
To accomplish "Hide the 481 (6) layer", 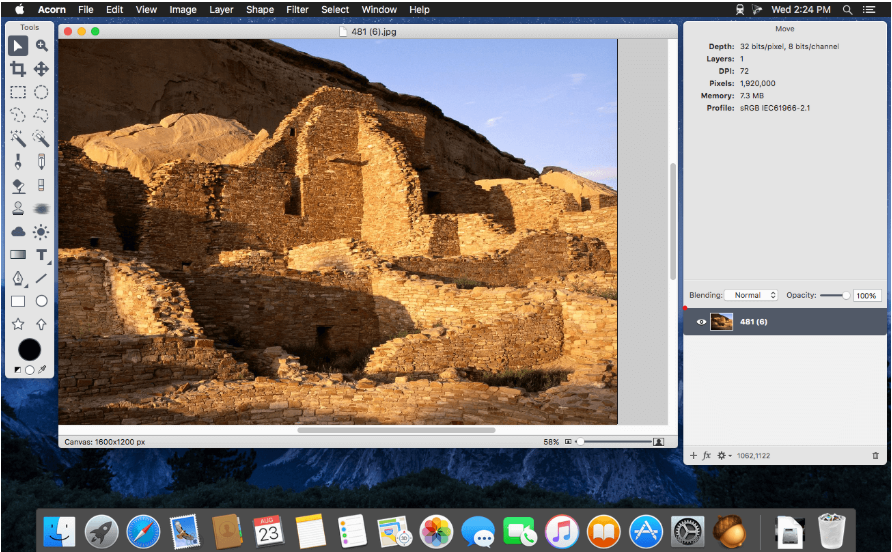I will tap(701, 321).
